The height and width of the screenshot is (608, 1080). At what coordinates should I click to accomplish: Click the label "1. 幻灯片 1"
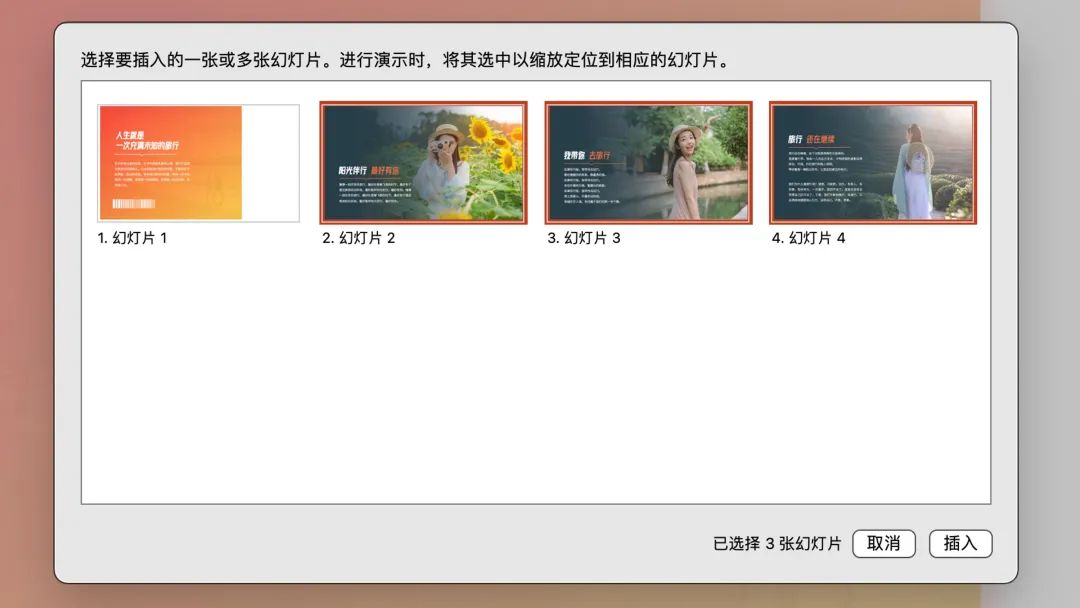coord(132,238)
